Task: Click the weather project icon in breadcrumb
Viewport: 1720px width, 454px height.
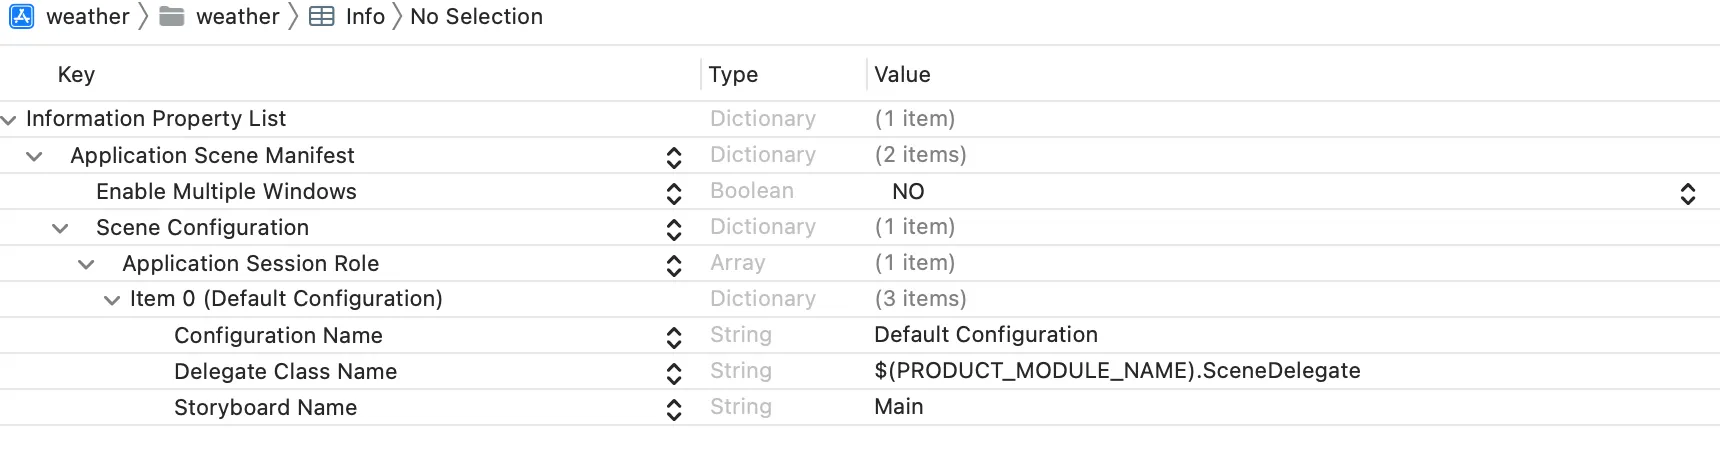Action: (x=22, y=17)
